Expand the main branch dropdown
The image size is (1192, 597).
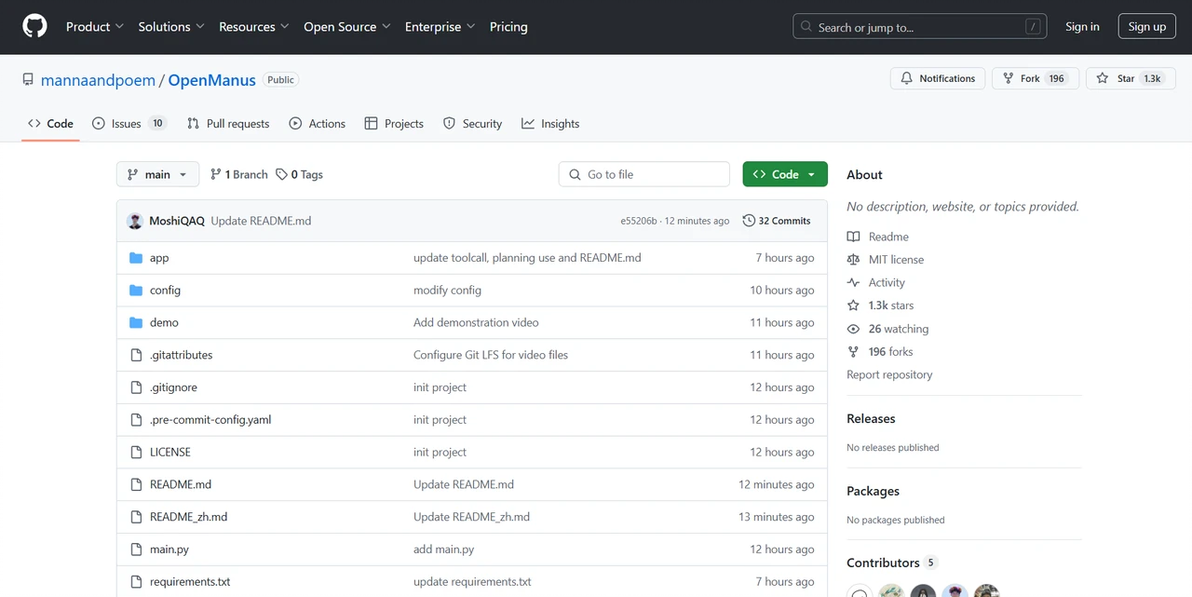click(158, 175)
